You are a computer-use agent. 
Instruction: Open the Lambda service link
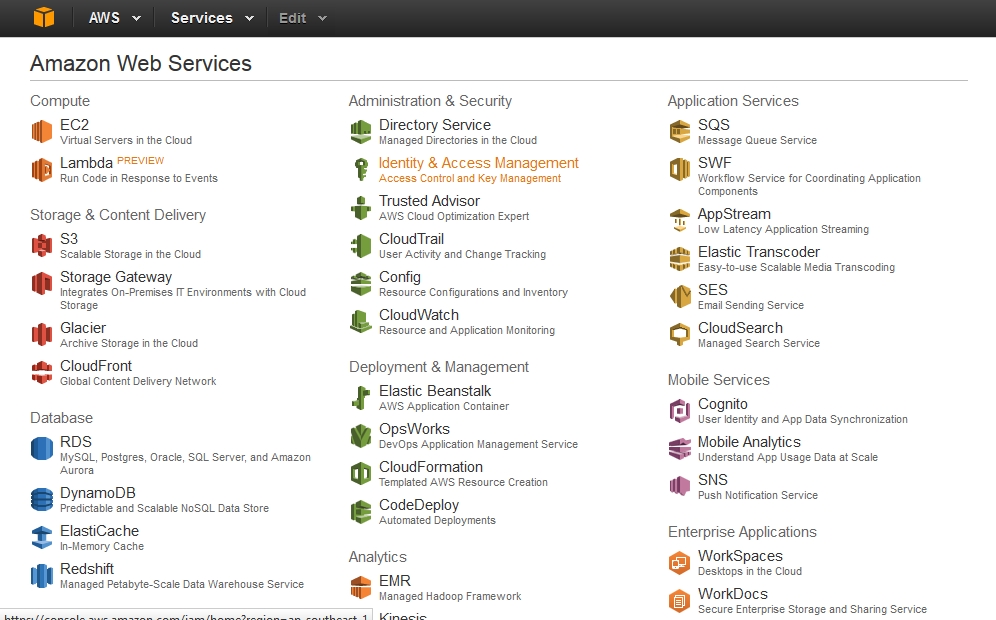click(x=86, y=163)
